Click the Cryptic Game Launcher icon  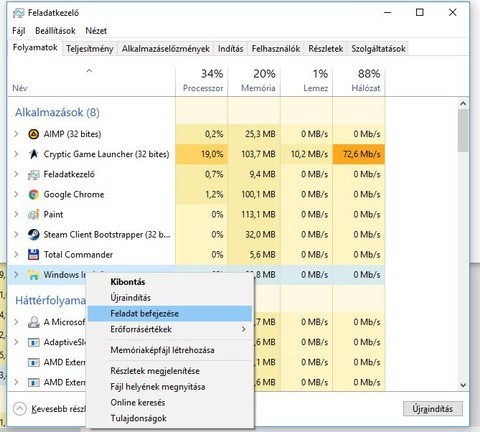(x=33, y=154)
